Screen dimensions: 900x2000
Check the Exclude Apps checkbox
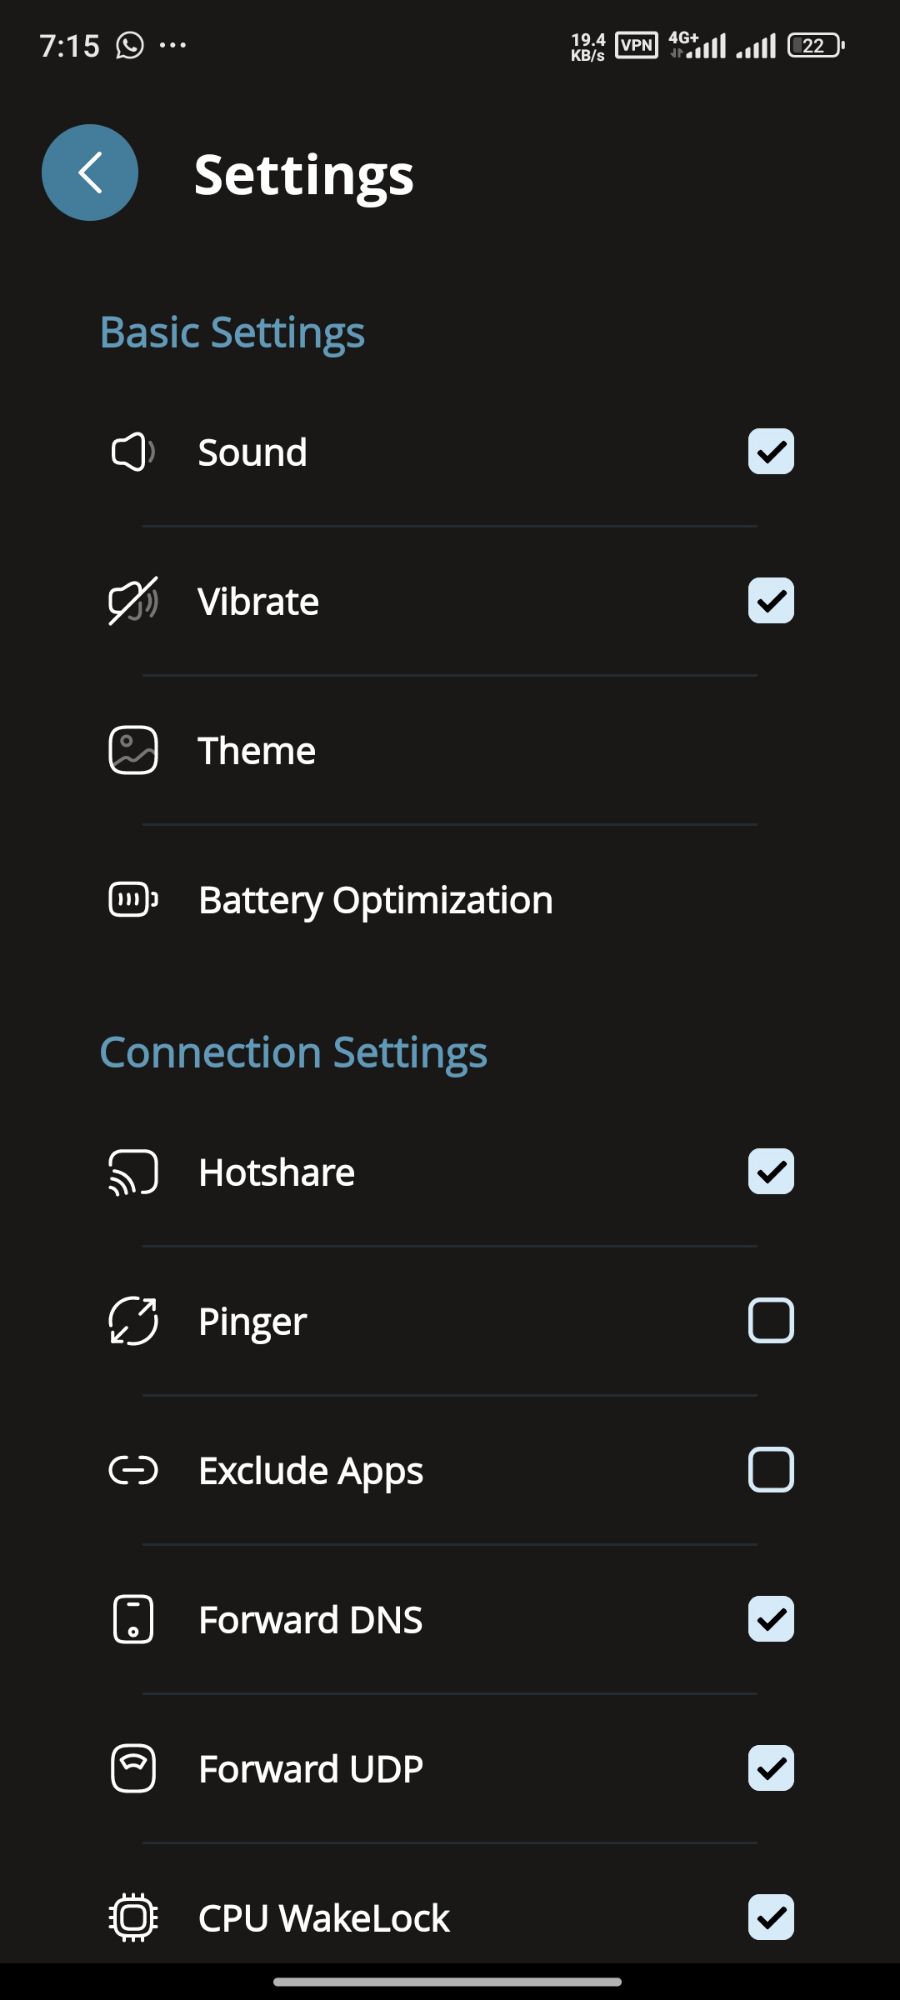coord(771,1470)
